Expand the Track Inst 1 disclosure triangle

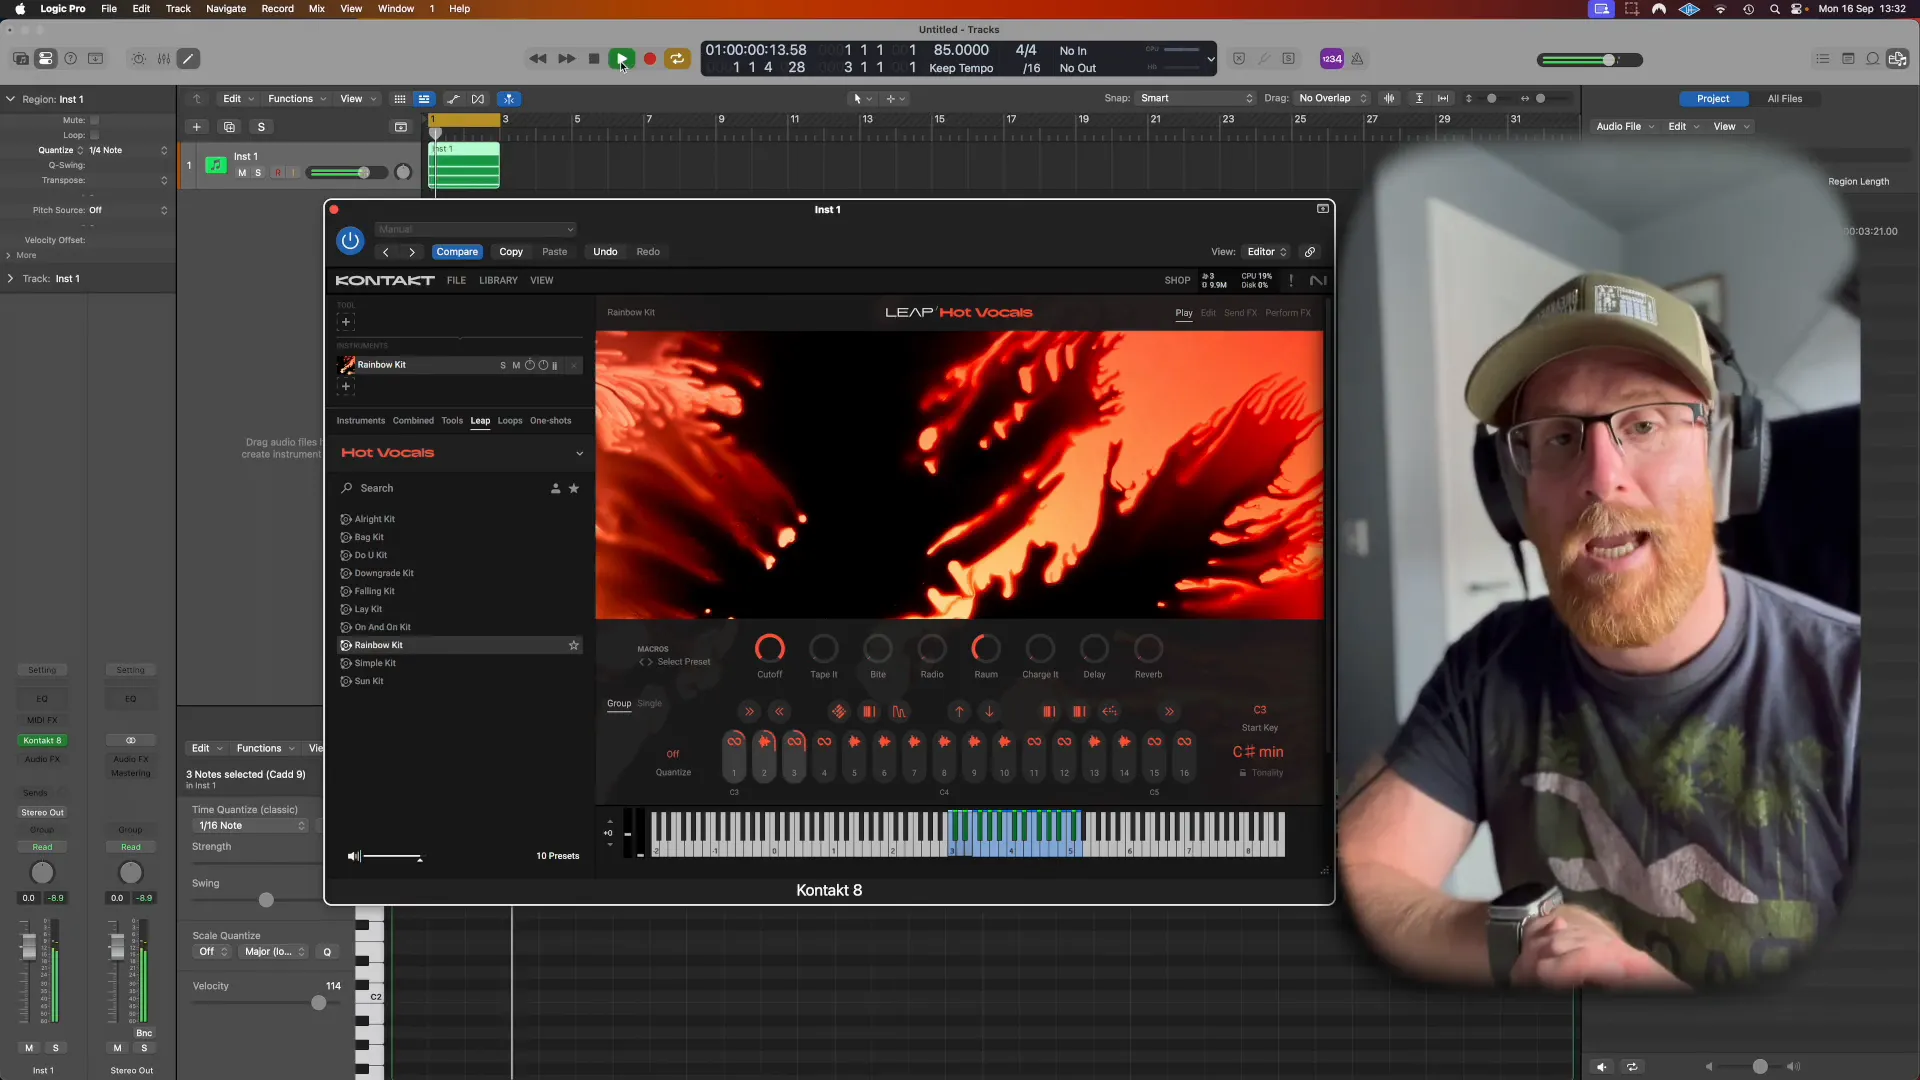point(10,279)
